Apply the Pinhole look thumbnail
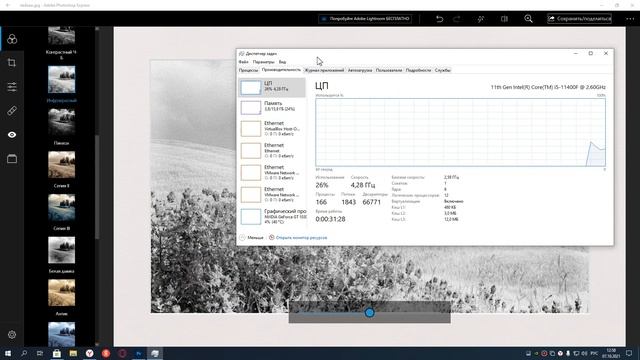 (61, 122)
